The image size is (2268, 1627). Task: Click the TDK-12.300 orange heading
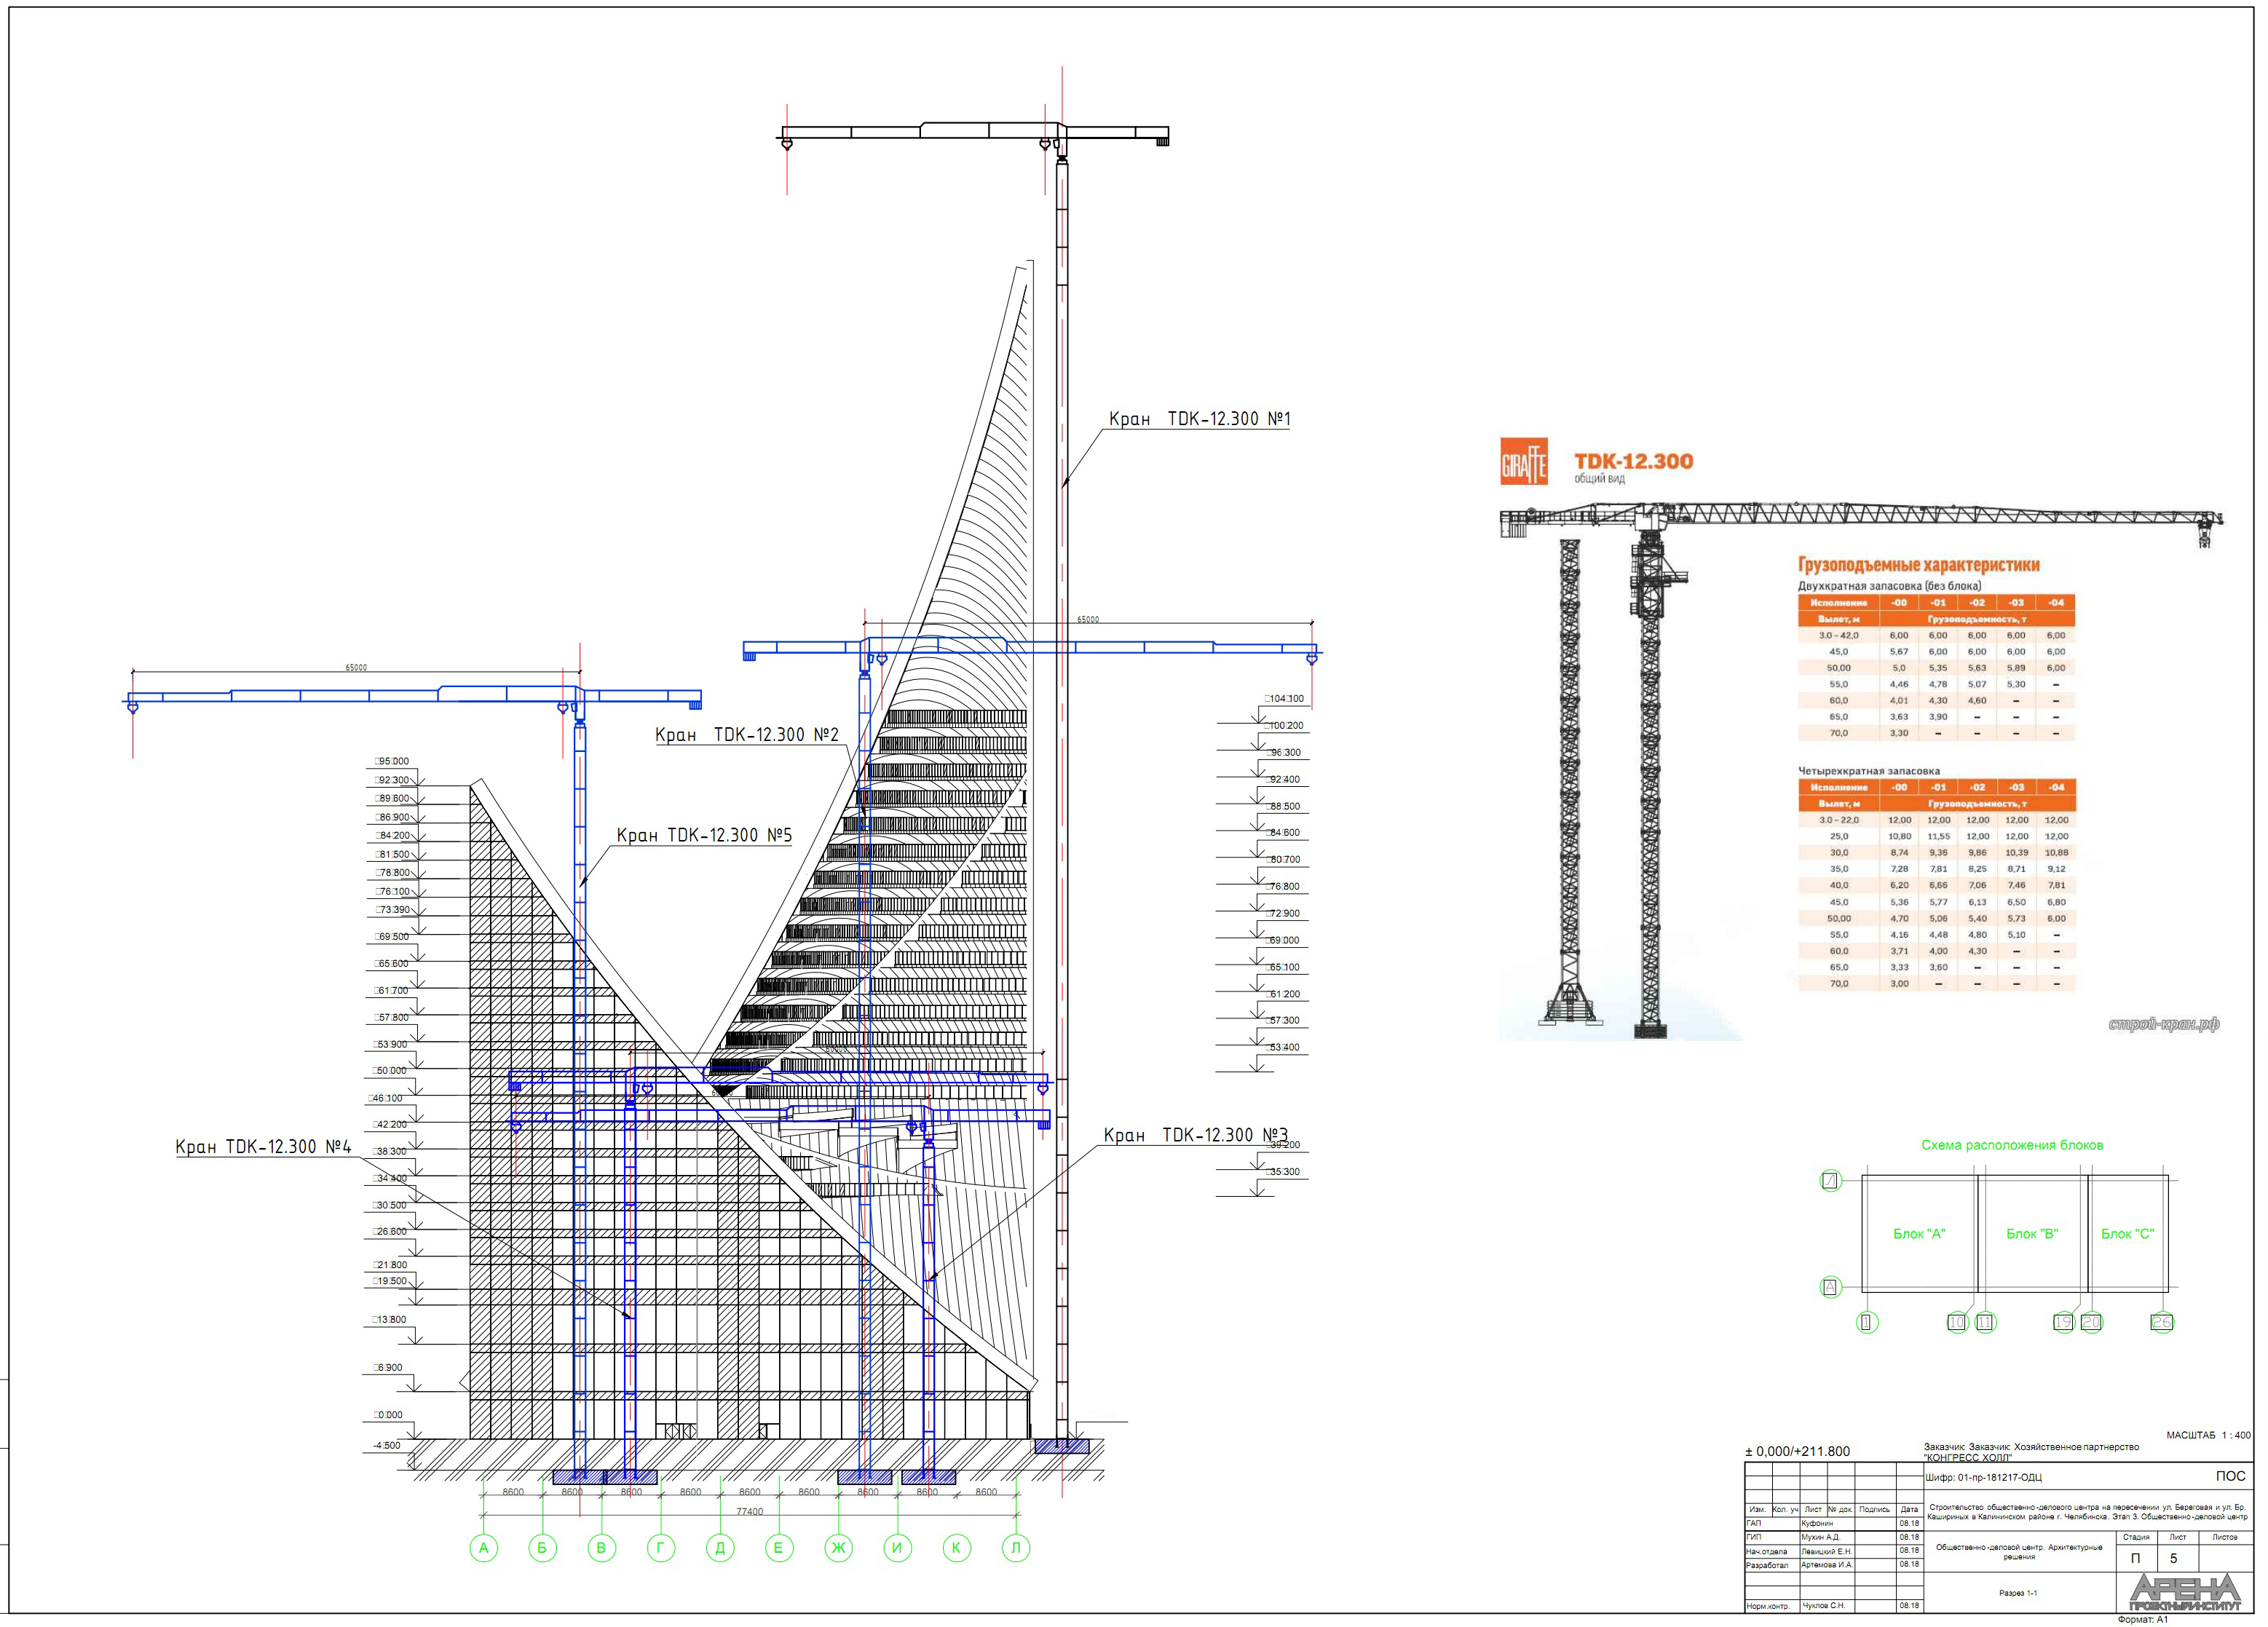point(1633,461)
